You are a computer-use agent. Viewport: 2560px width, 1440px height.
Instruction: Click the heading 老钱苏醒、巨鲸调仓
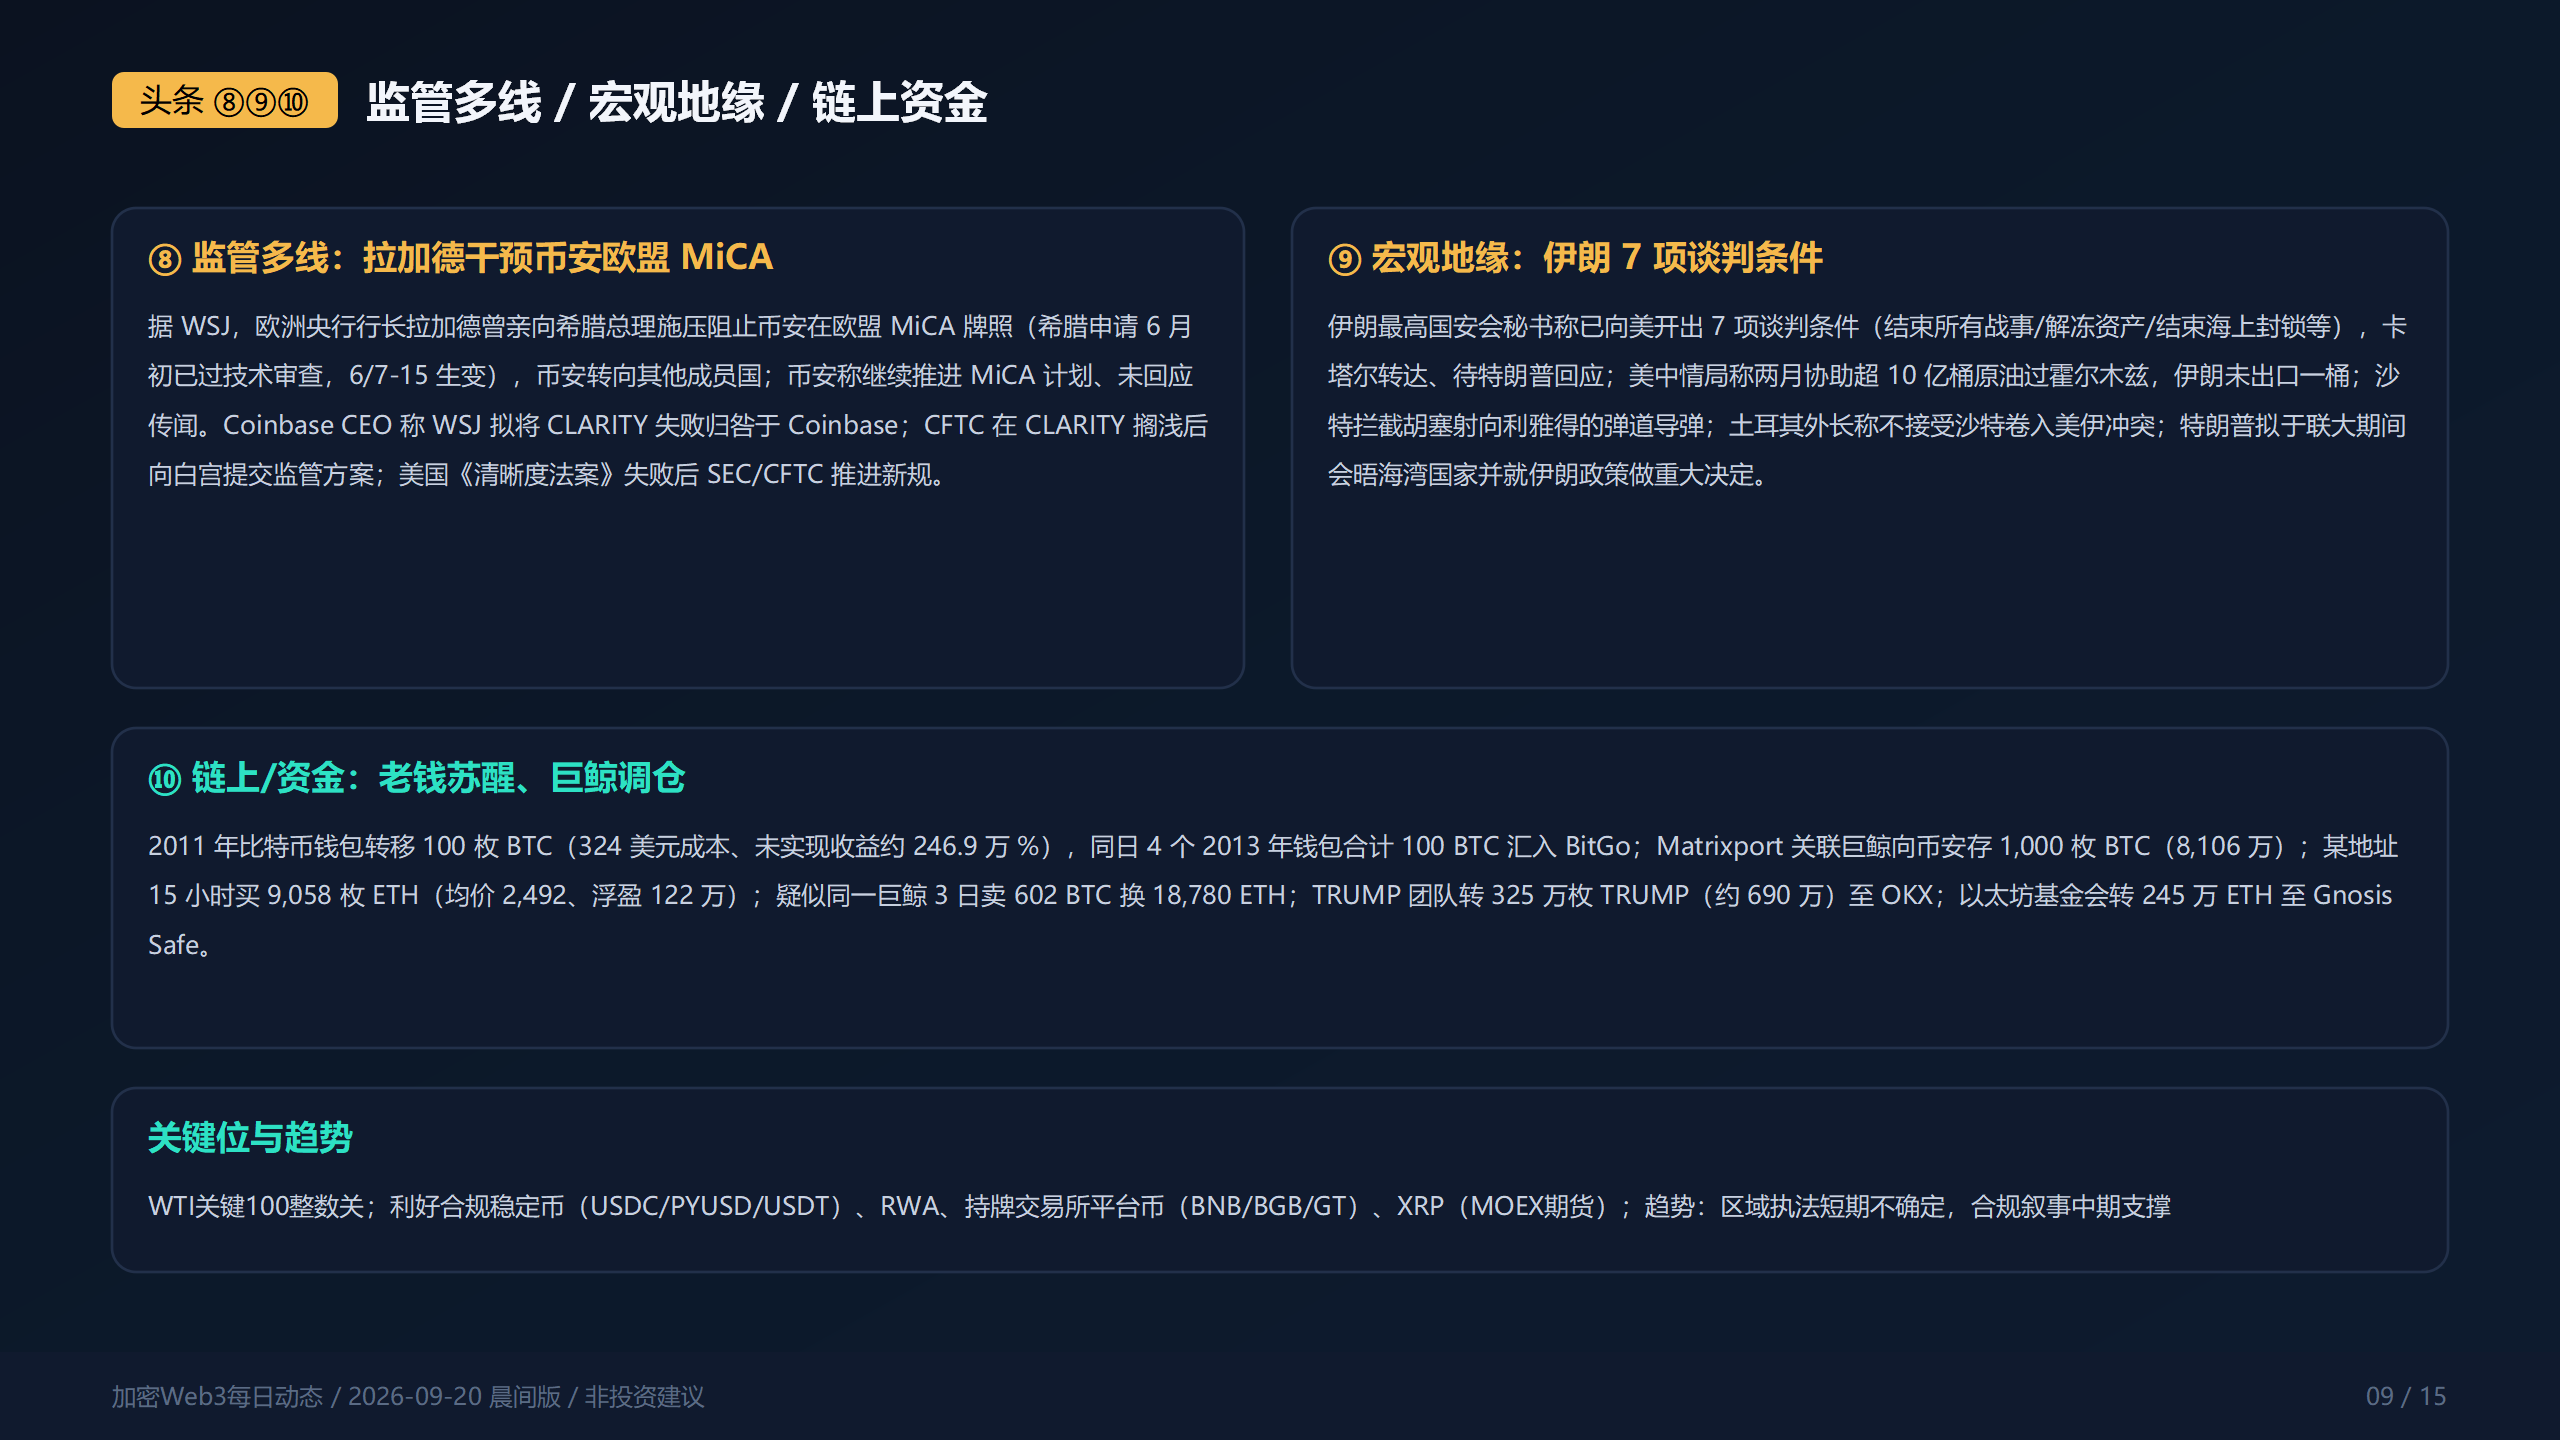[531, 778]
